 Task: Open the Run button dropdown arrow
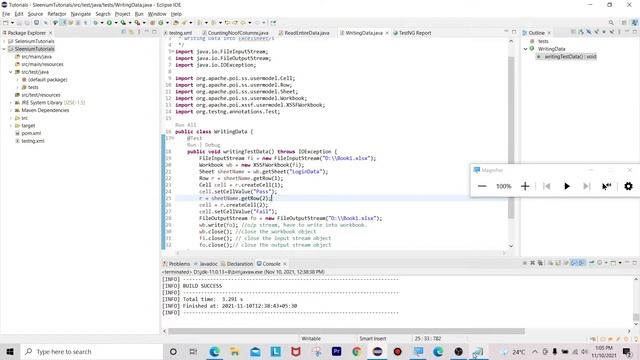point(116,23)
